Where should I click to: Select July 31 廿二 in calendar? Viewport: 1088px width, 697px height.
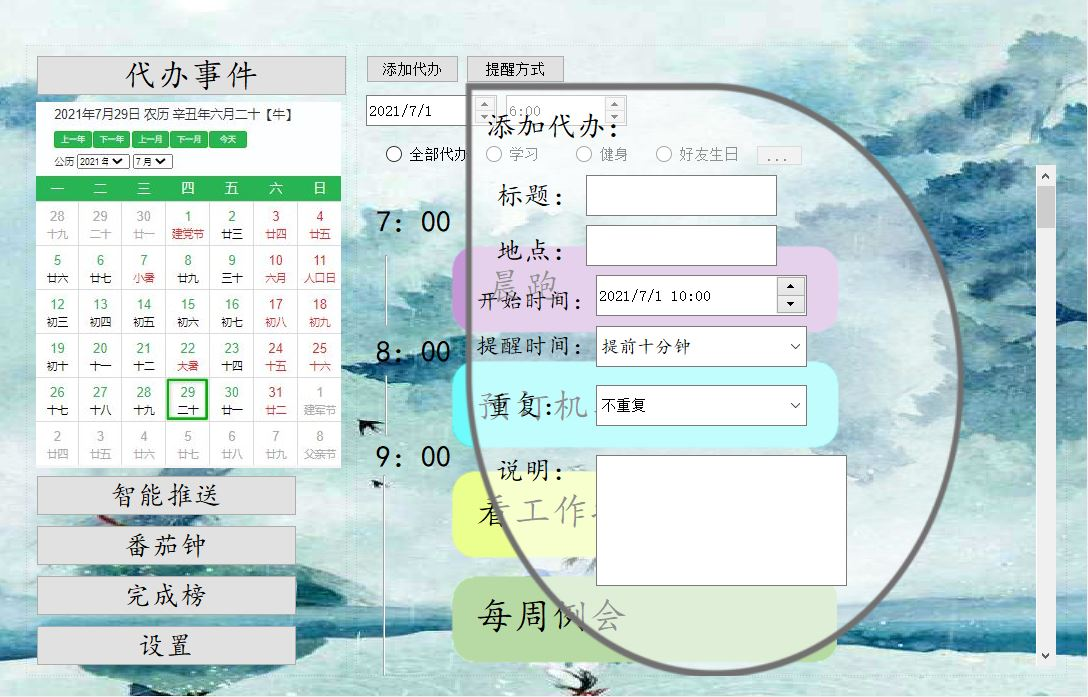275,400
